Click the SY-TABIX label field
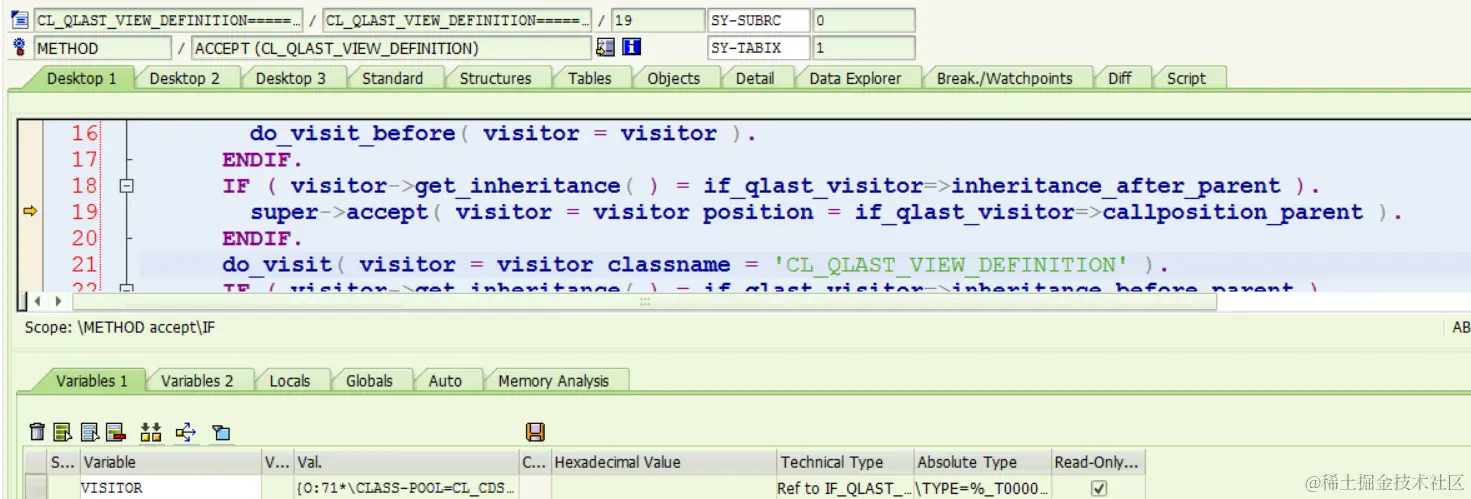 click(758, 47)
